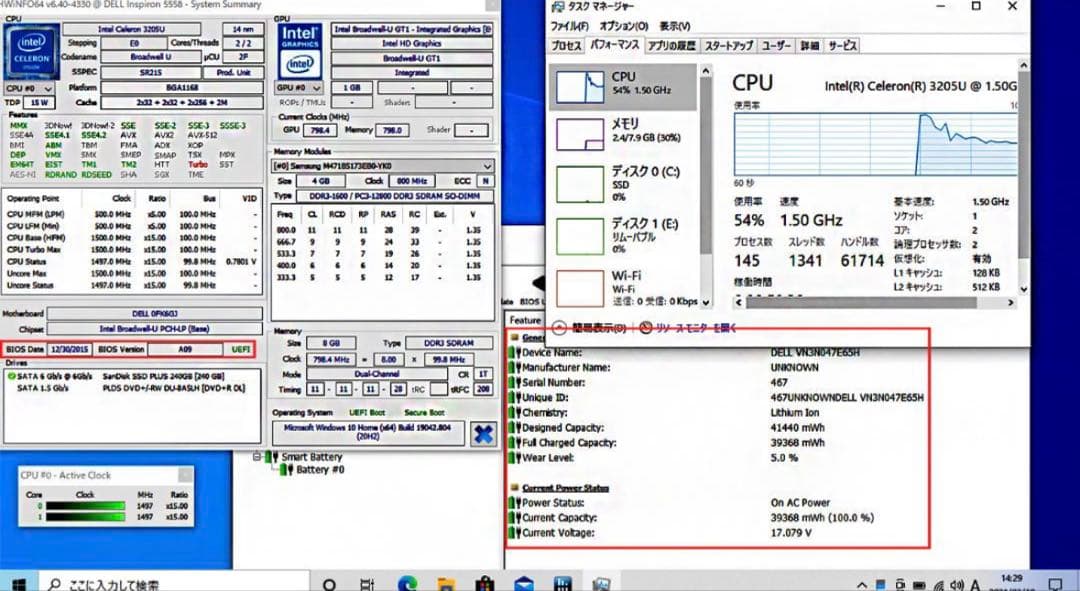Click the blue X close icon in HWiNFO summary
The width and height of the screenshot is (1080, 591).
coord(484,434)
